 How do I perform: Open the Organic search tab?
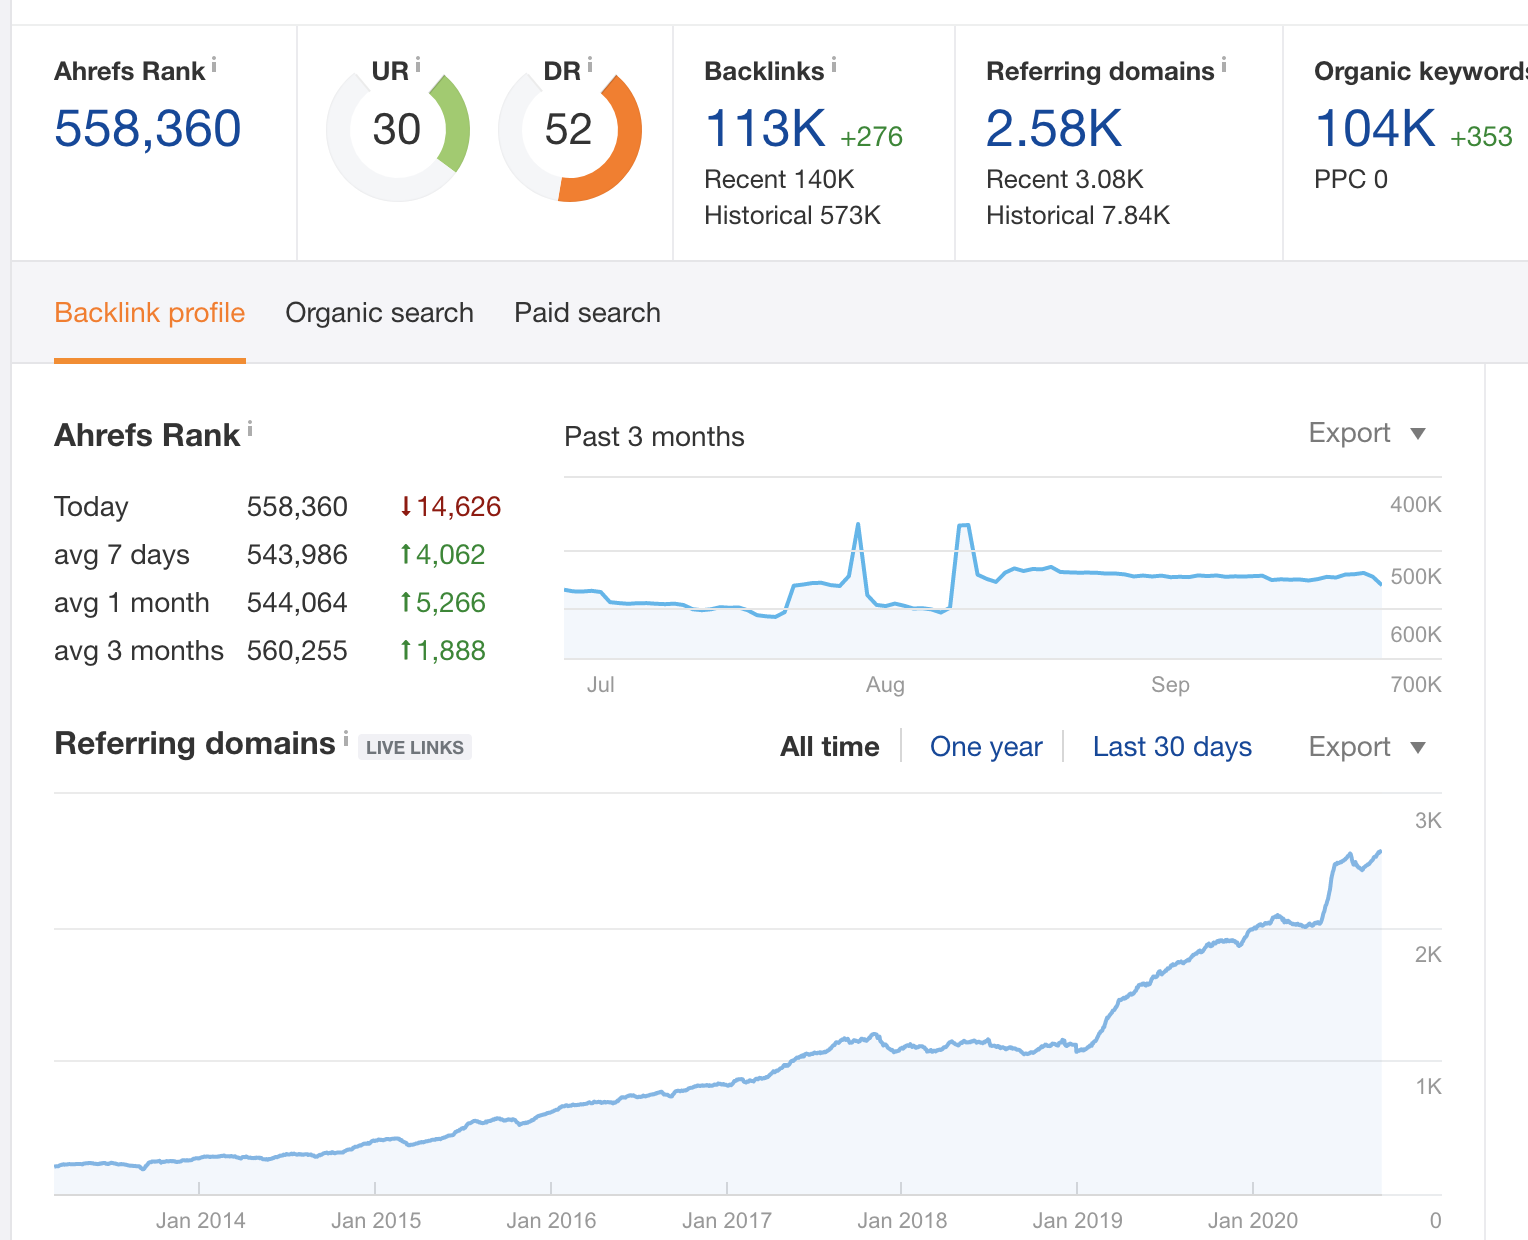[x=380, y=313]
